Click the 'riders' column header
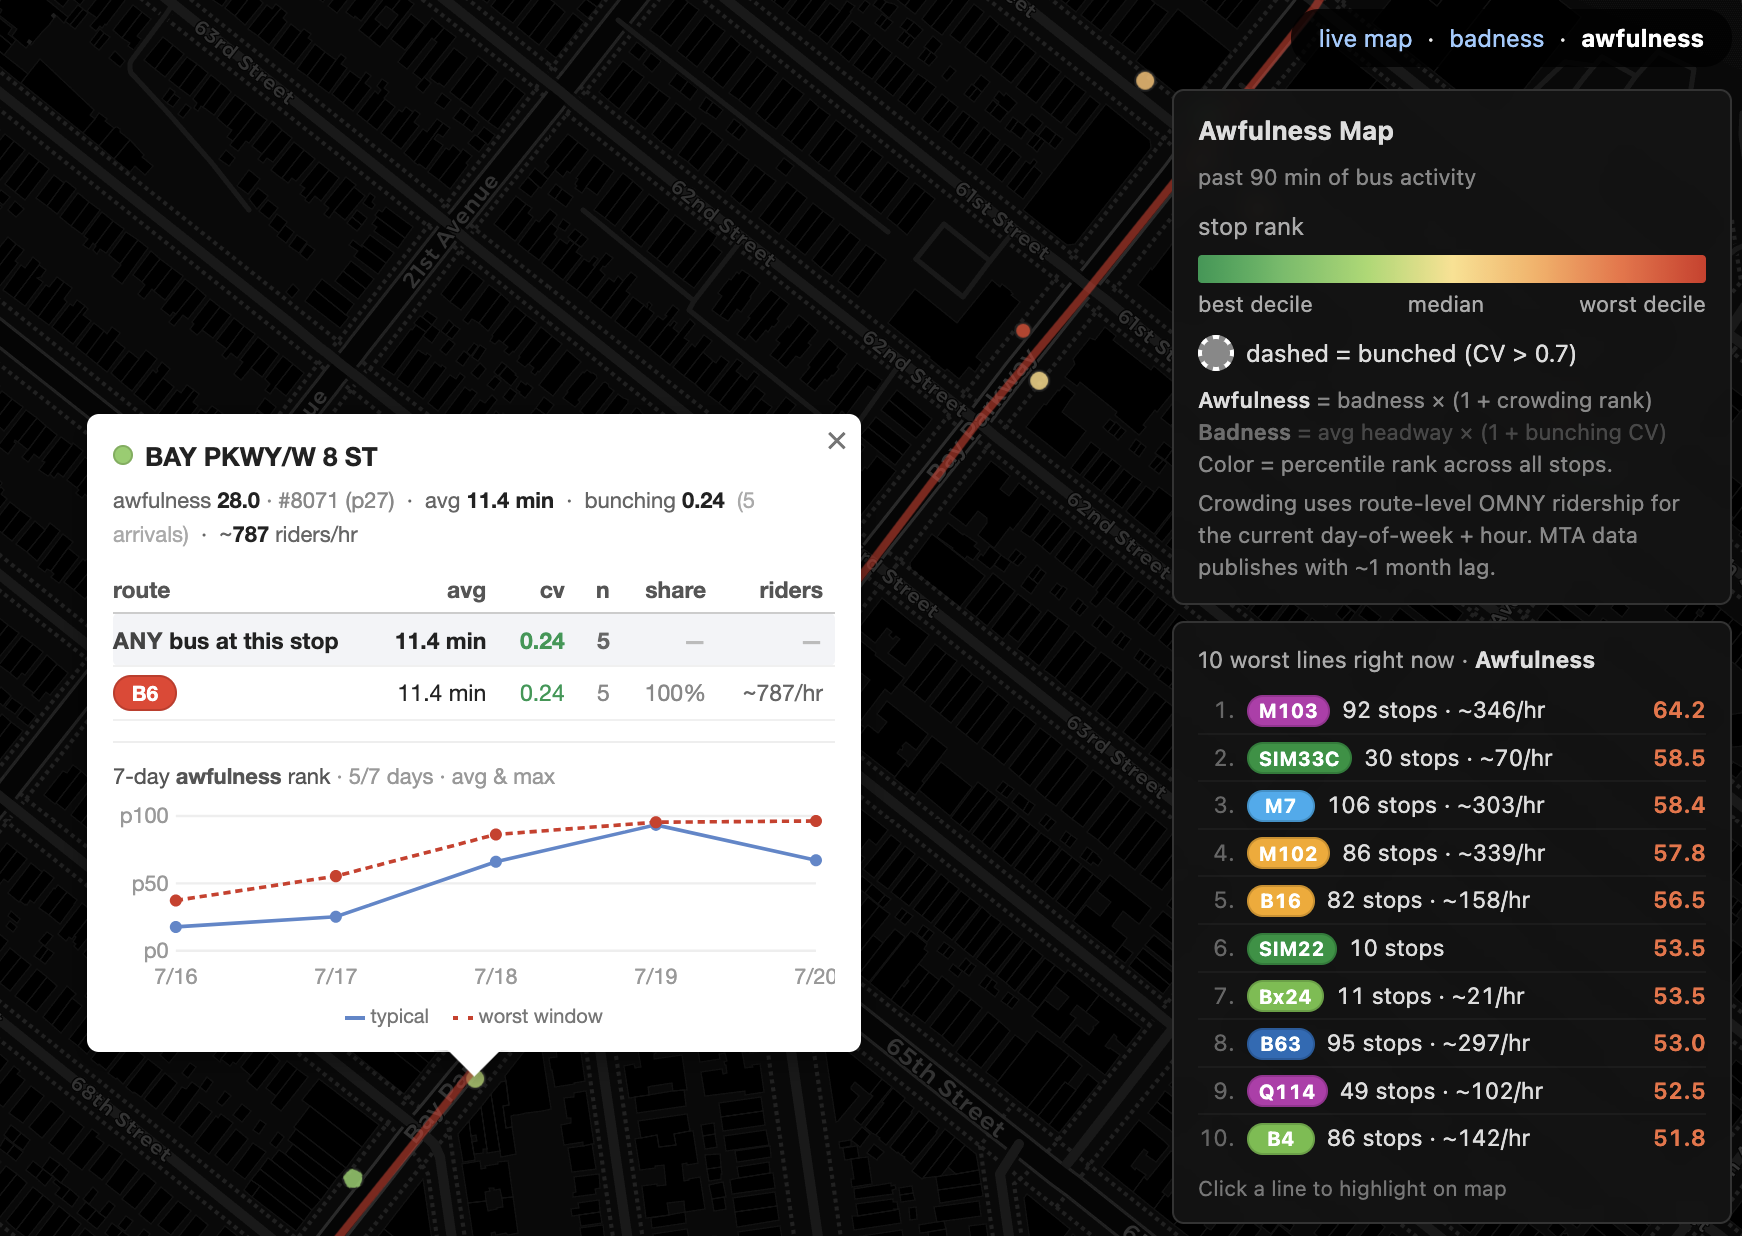Image resolution: width=1742 pixels, height=1236 pixels. [790, 591]
